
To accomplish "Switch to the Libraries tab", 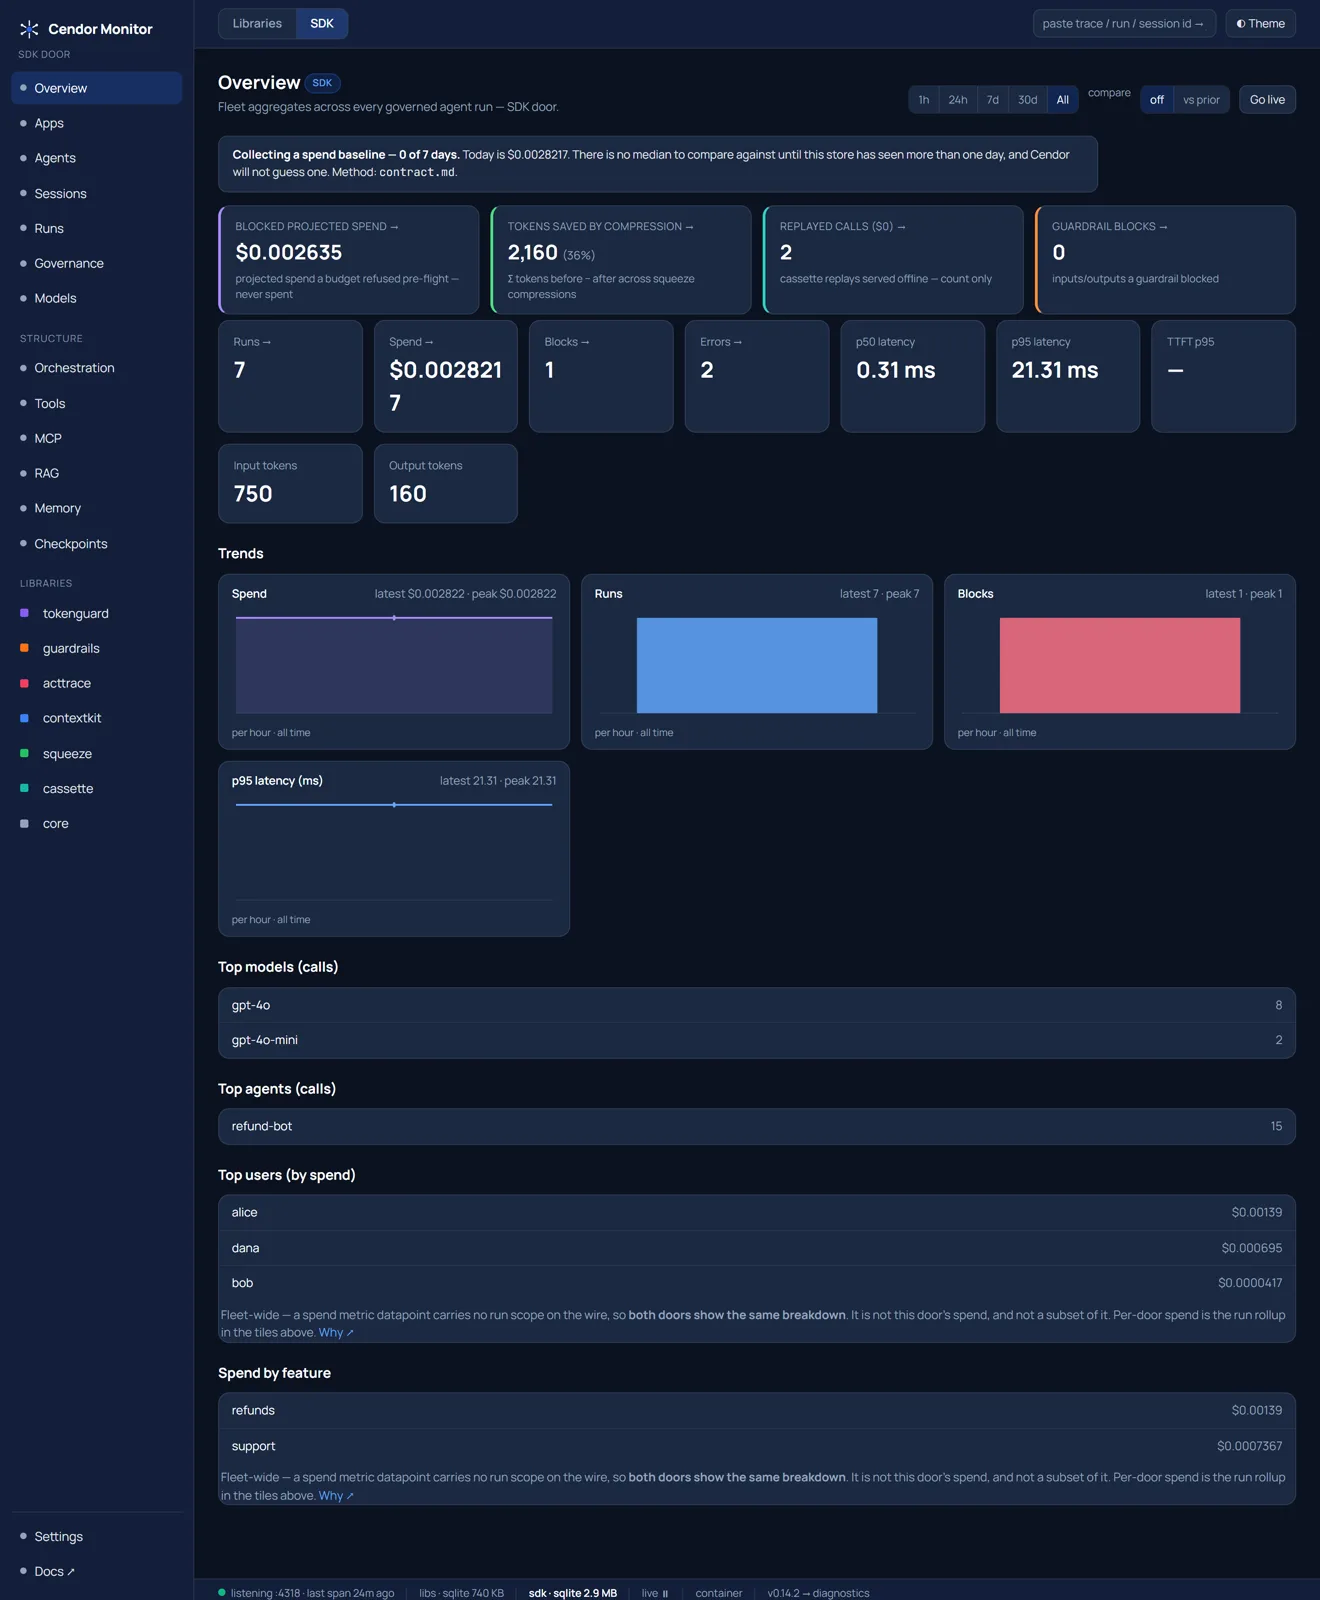I will pyautogui.click(x=257, y=24).
